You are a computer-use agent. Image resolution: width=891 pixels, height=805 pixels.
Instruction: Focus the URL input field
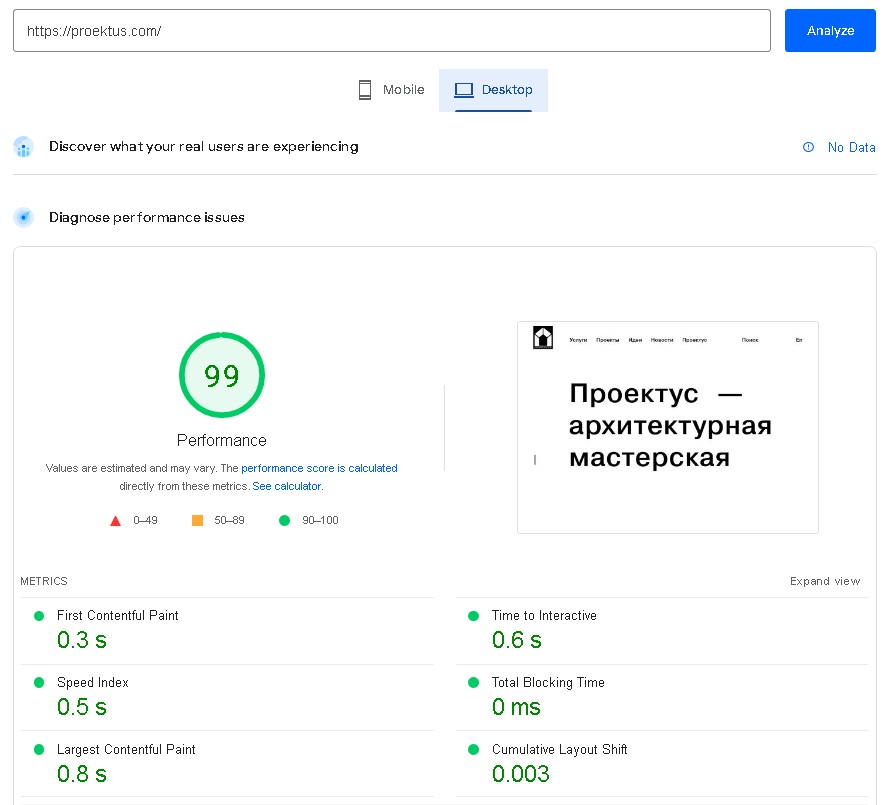[392, 31]
